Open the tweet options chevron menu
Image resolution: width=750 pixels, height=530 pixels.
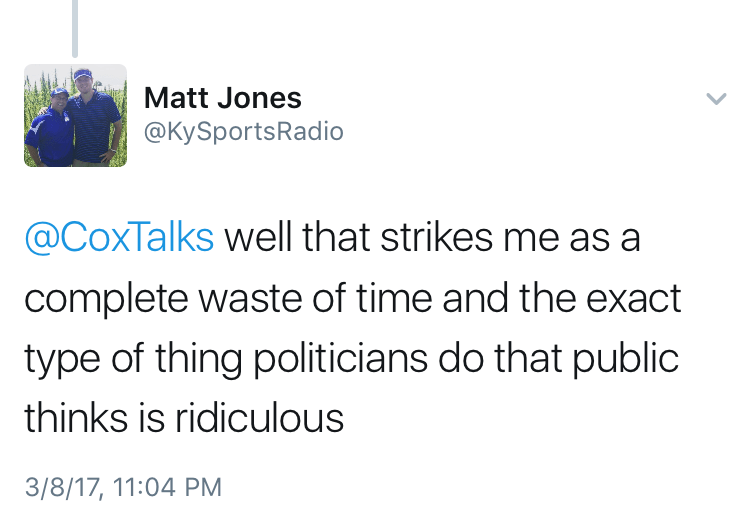click(x=715, y=98)
